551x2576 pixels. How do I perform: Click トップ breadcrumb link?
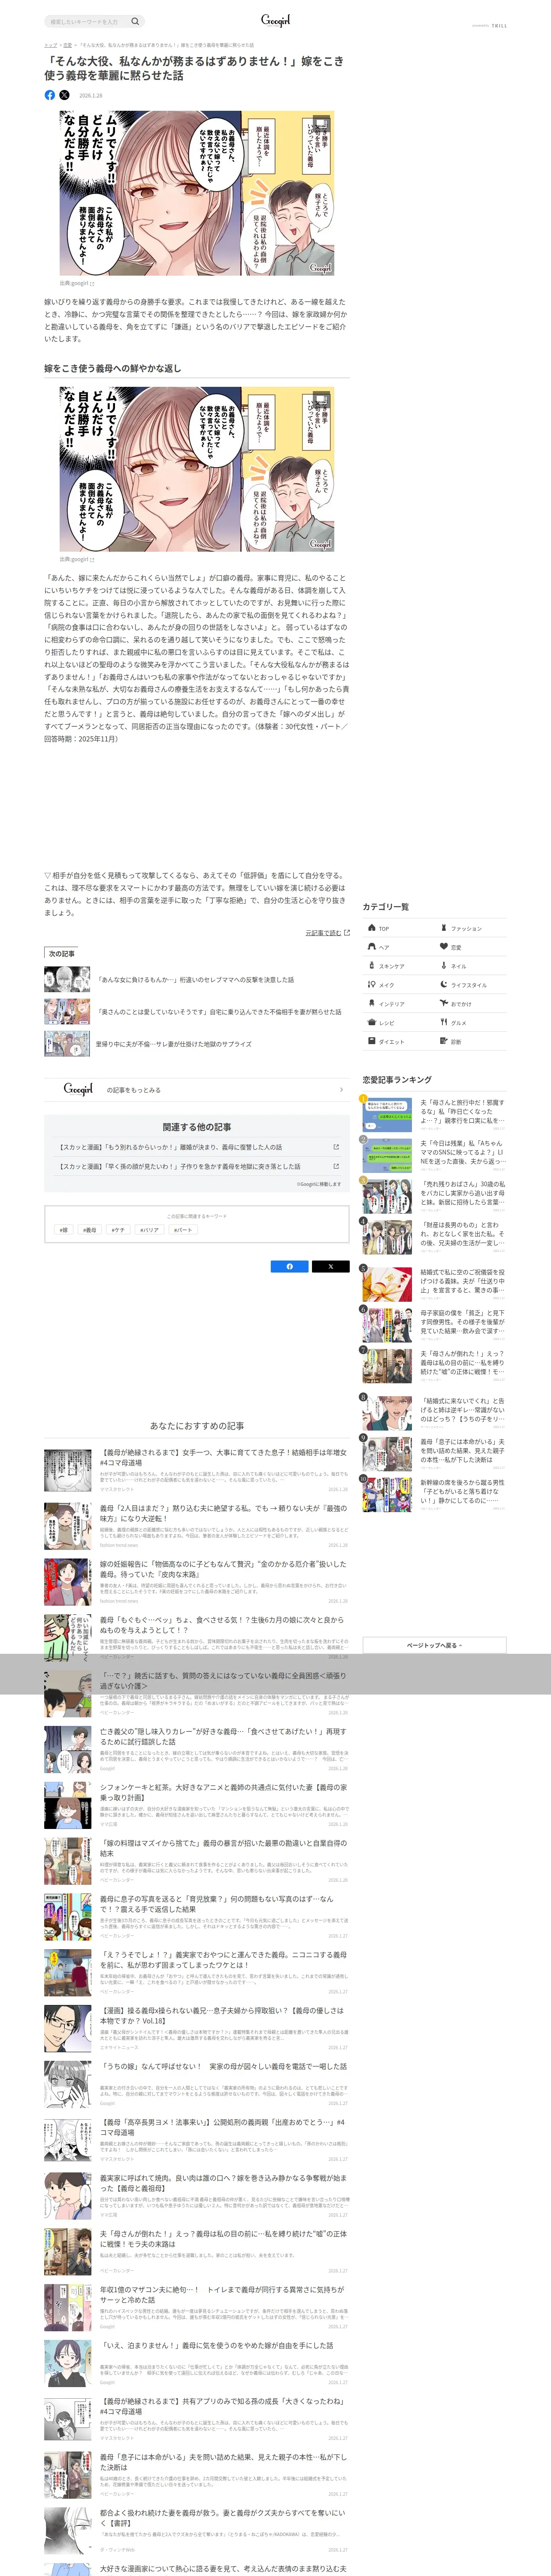pyautogui.click(x=50, y=45)
